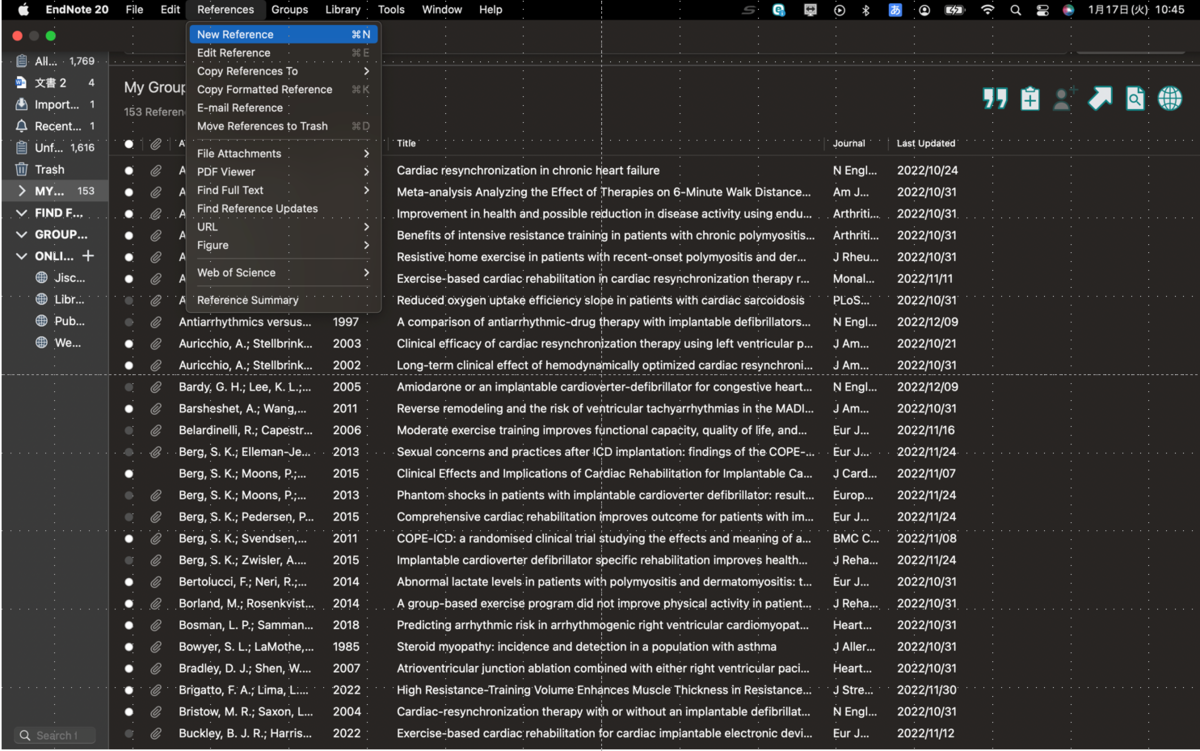Click paperclip for Bowyer, S. L. reference
The height and width of the screenshot is (751, 1200).
[156, 647]
